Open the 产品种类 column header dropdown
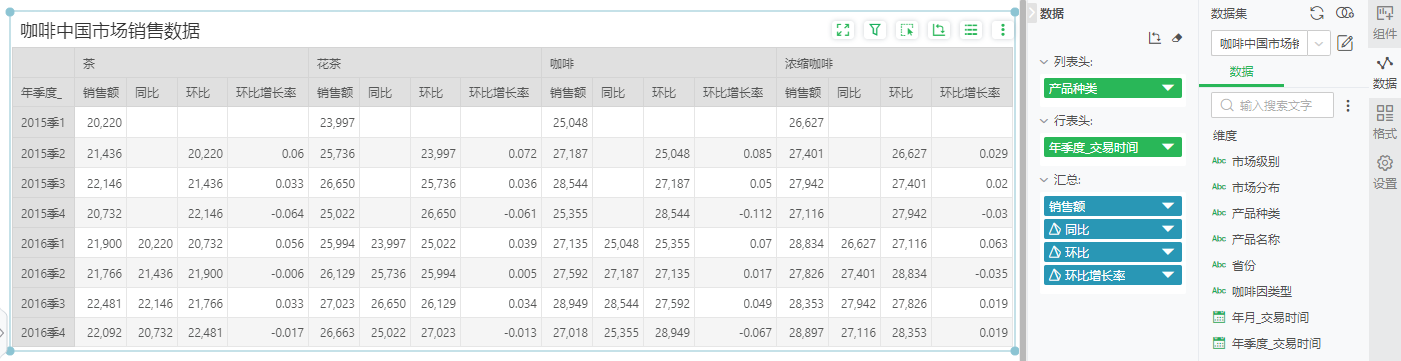Screen dimensions: 1401x361 tap(1167, 89)
